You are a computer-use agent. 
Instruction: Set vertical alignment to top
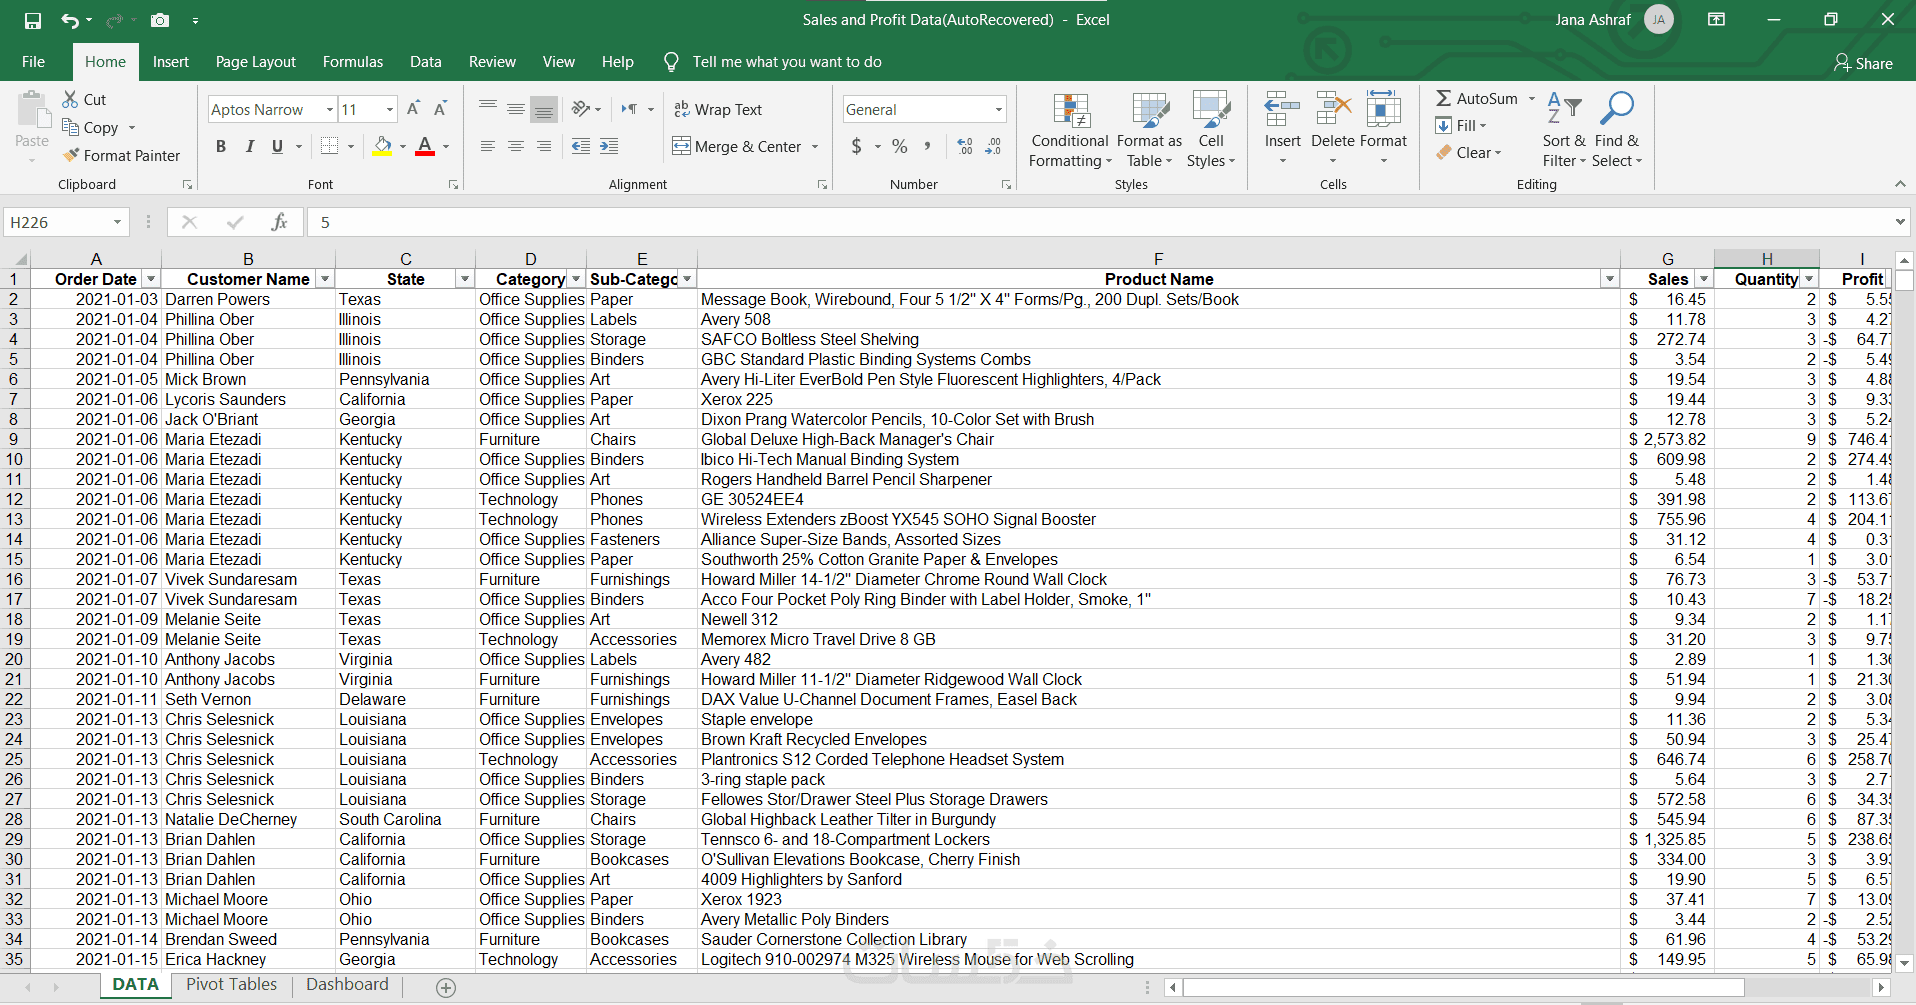tap(488, 109)
